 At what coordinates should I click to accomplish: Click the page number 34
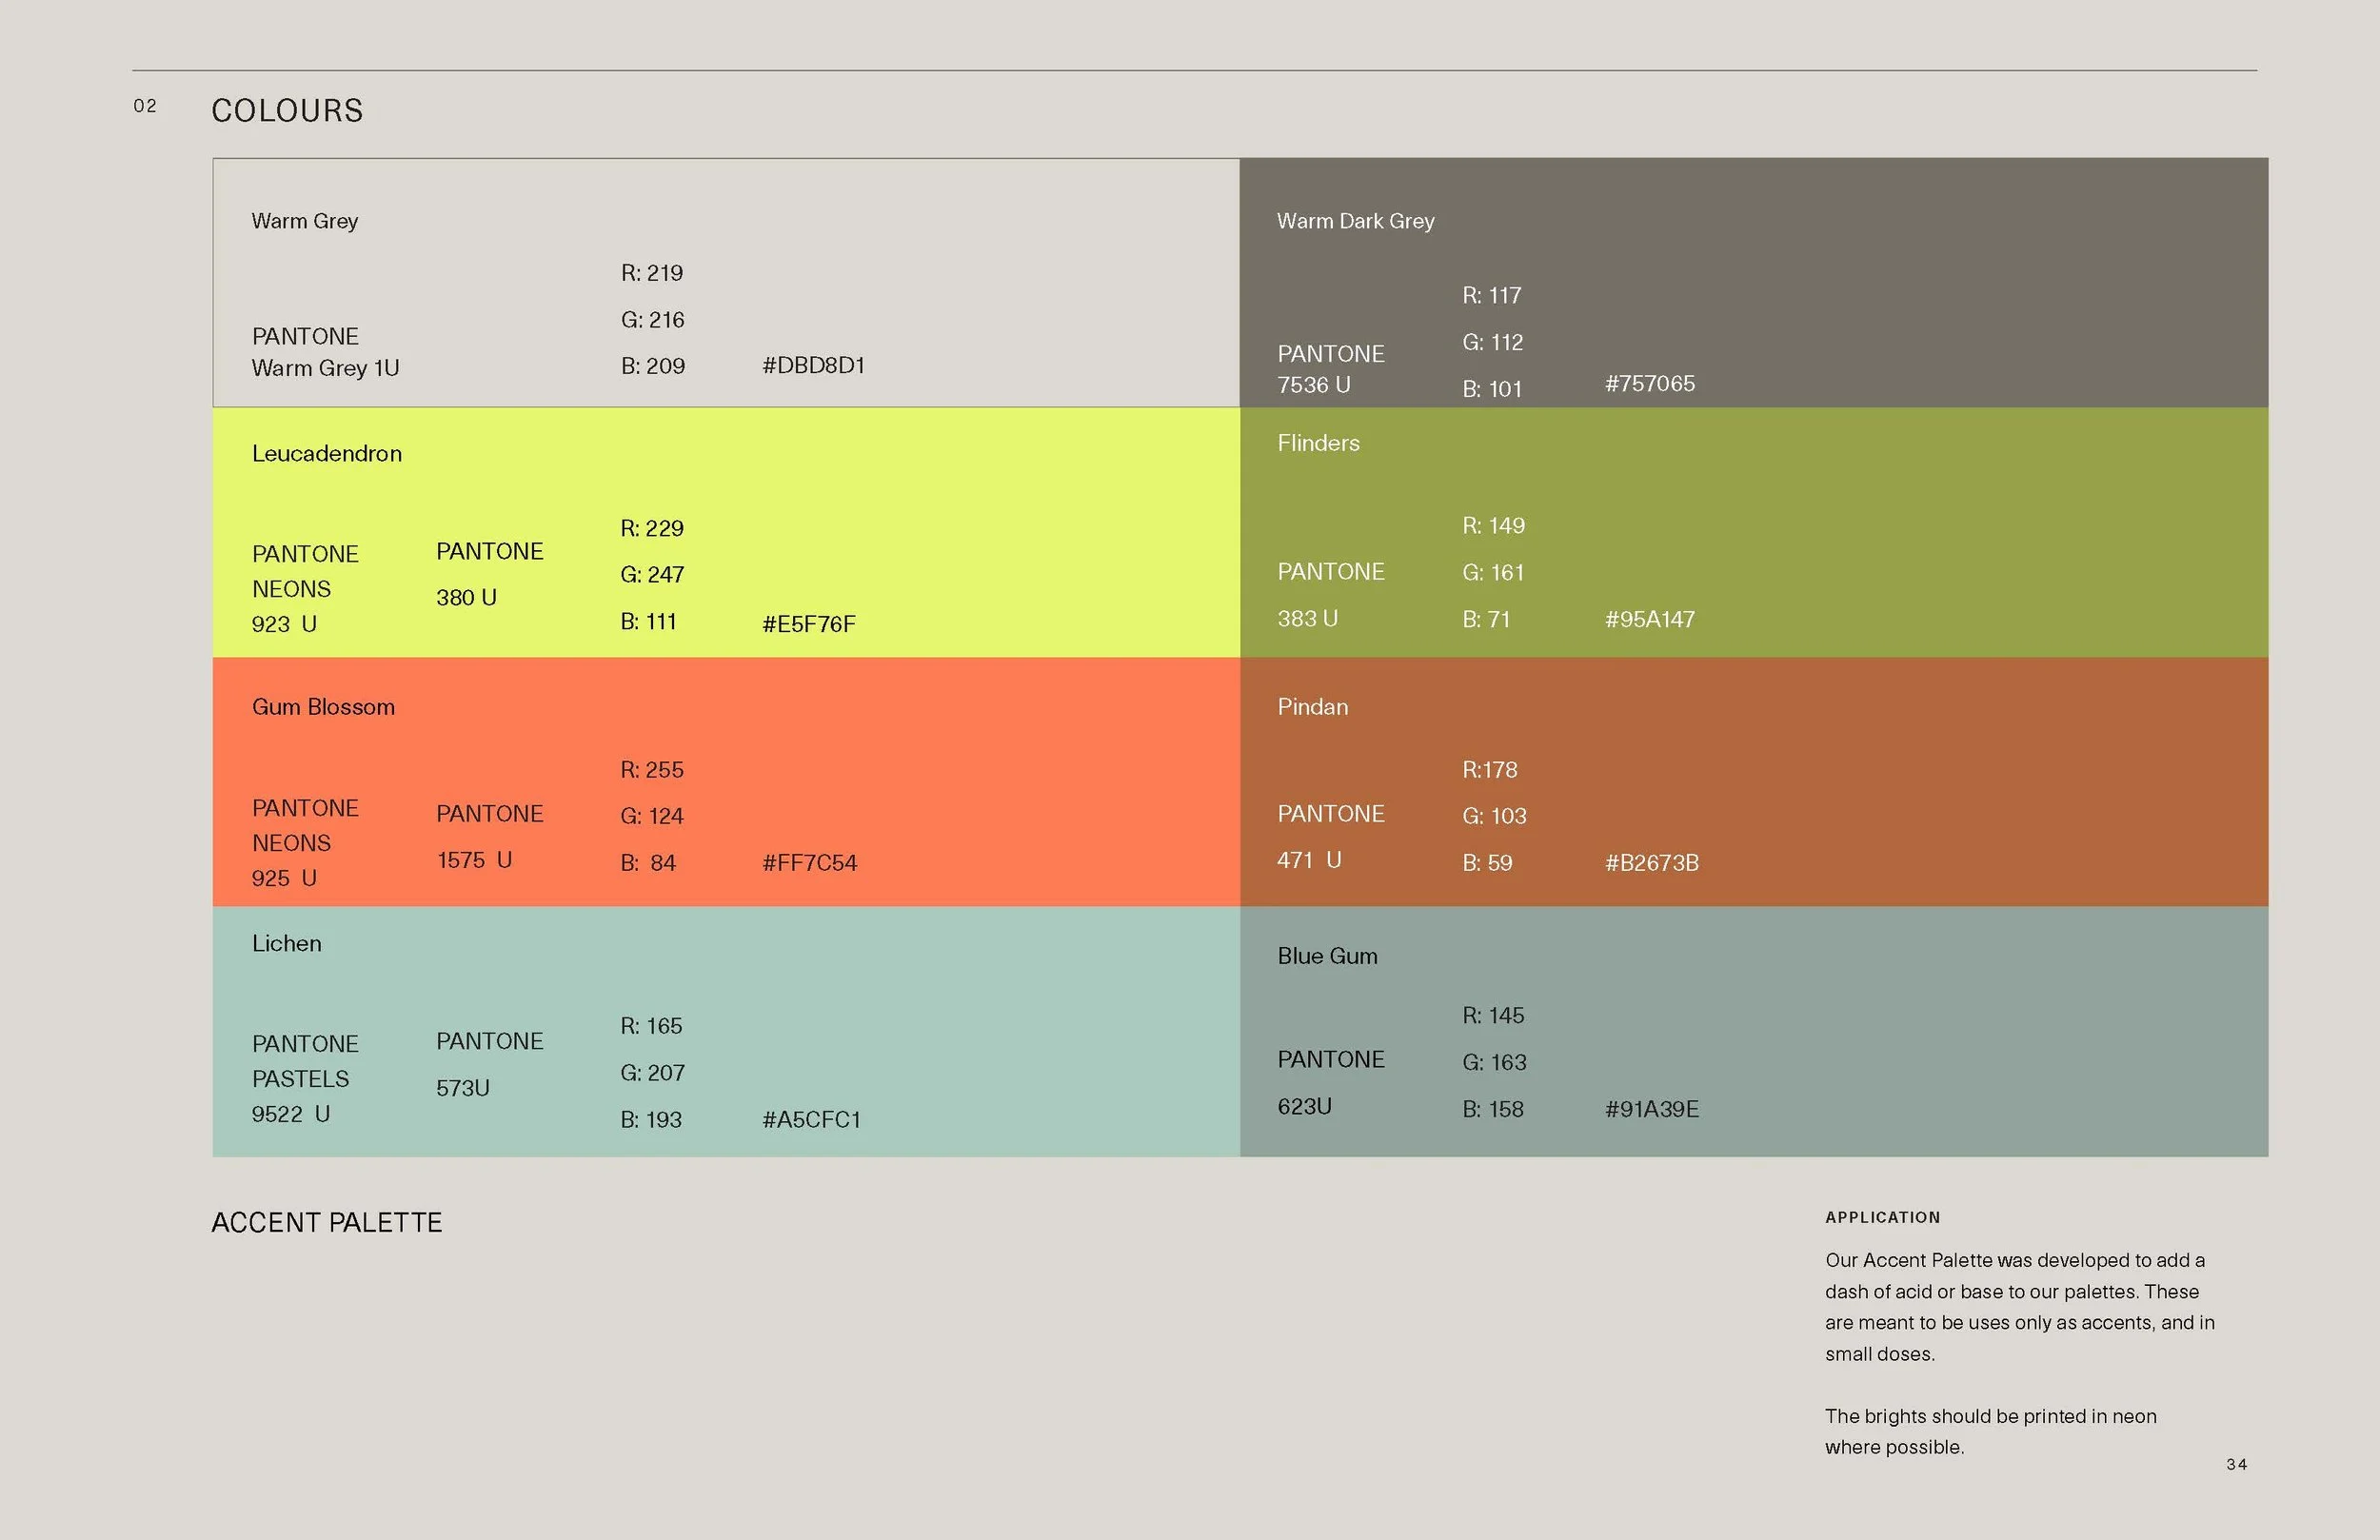[2236, 1464]
